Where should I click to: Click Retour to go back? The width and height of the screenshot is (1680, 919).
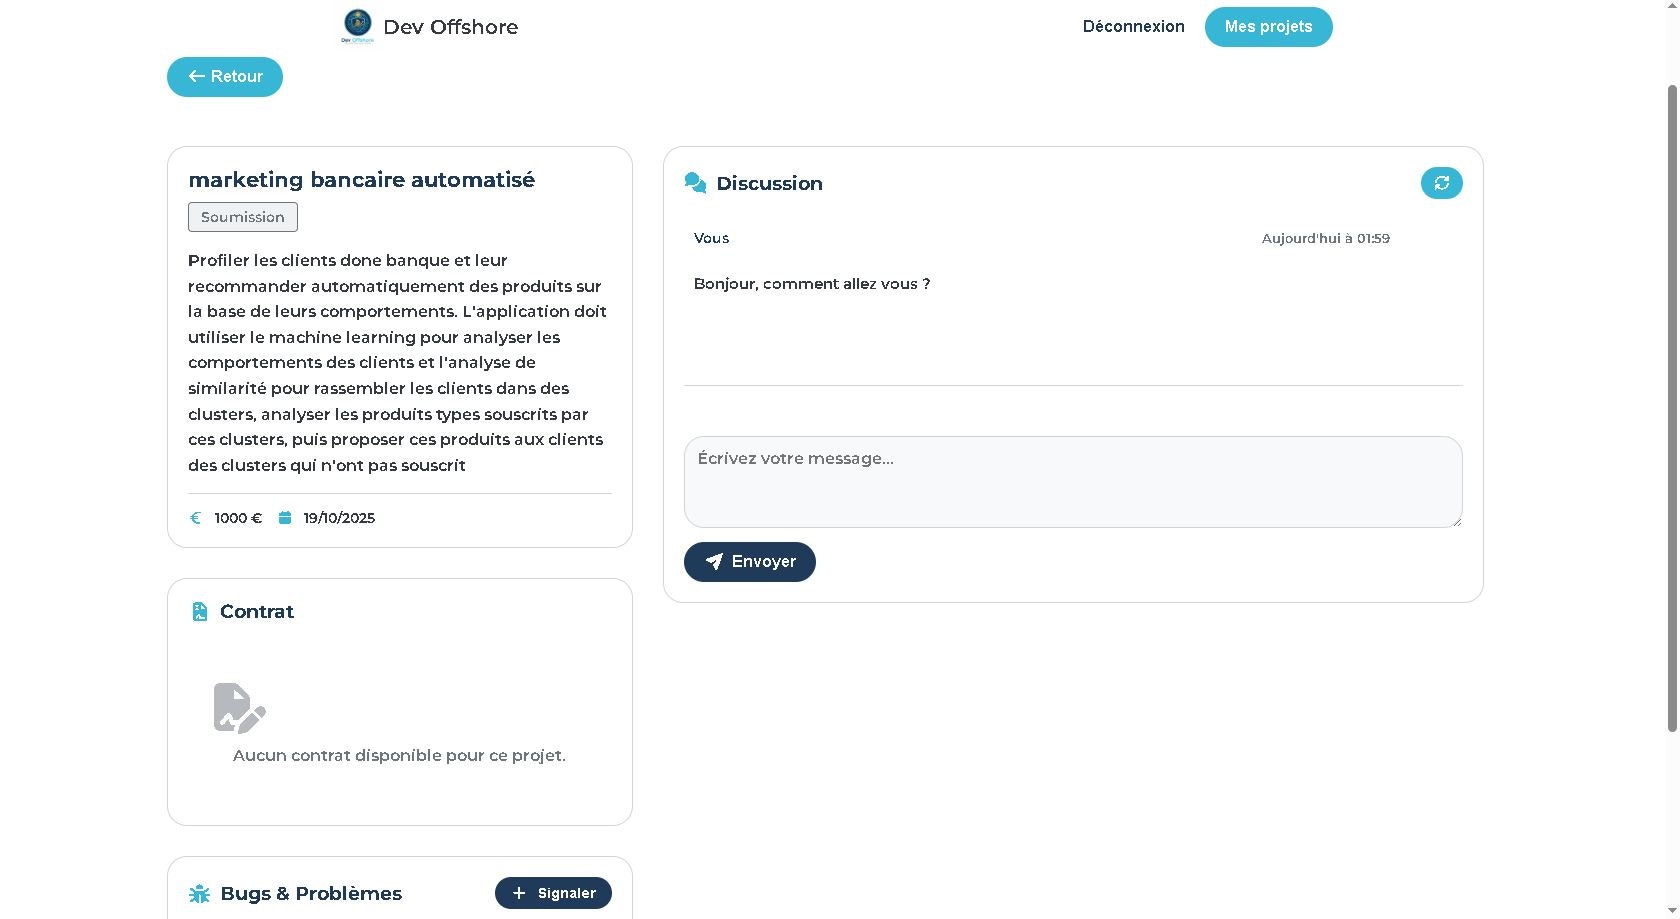click(x=224, y=77)
